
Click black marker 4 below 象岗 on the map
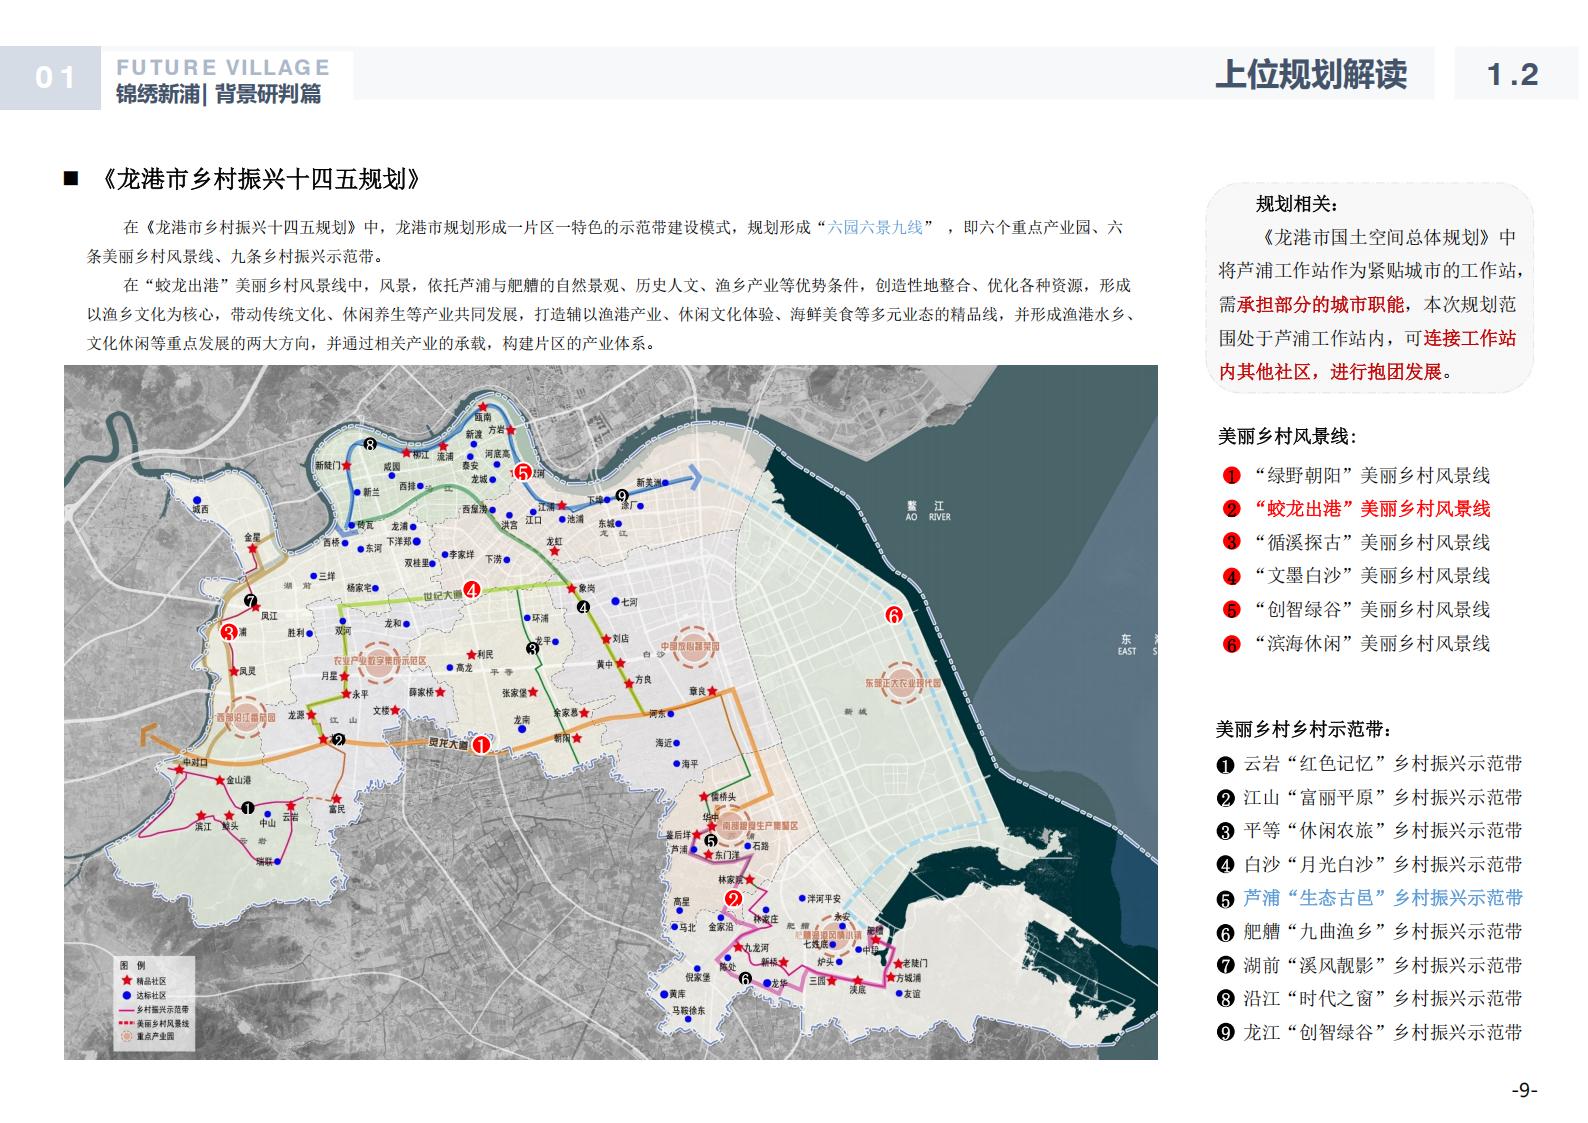[583, 607]
